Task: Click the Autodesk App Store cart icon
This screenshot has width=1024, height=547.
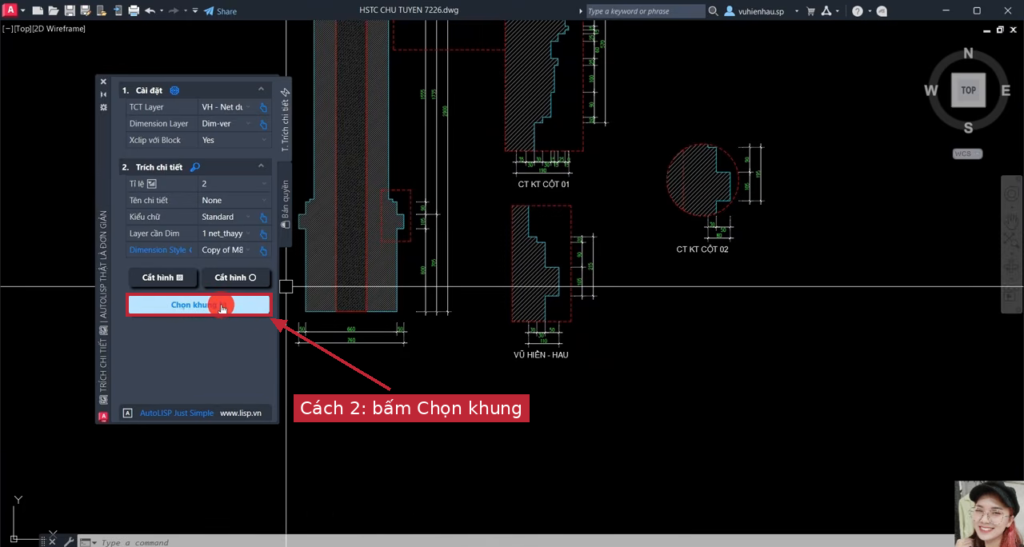Action: coord(810,11)
